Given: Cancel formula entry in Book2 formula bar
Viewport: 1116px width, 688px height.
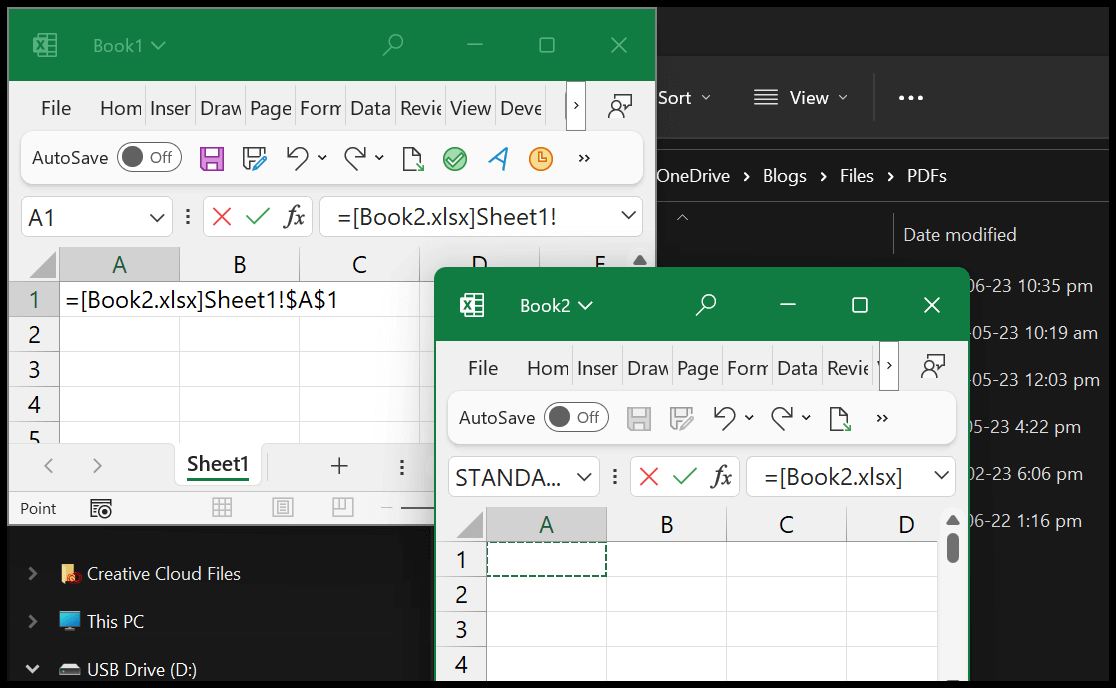Looking at the screenshot, I should point(649,477).
